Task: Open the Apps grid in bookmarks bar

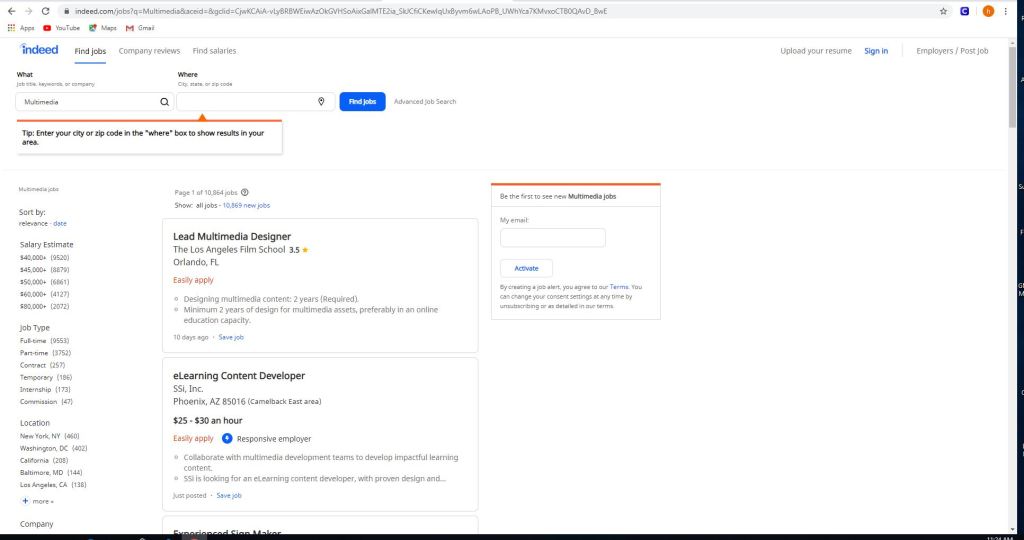Action: point(21,28)
